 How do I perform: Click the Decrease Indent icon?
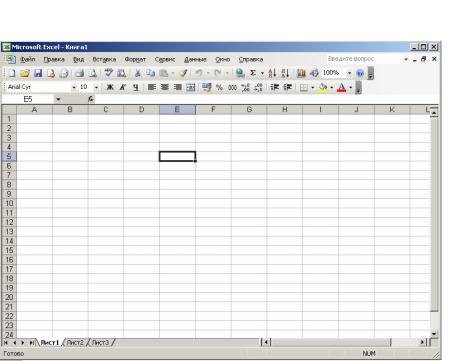point(275,87)
